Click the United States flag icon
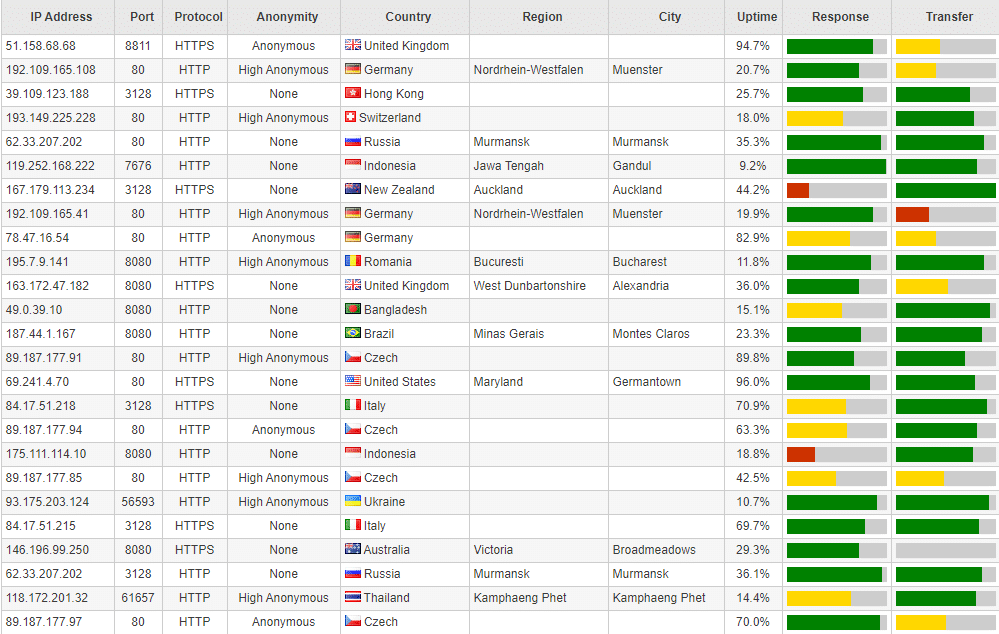Viewport: 999px width, 634px height. coord(352,381)
